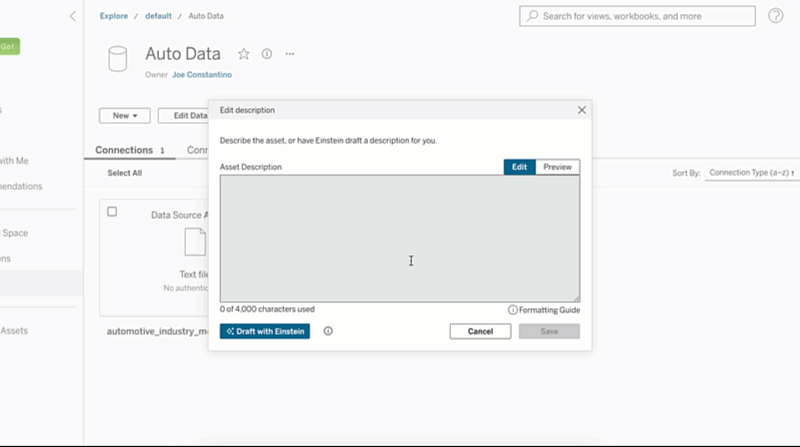Collapse the sidebar with chevron arrow
800x447 pixels.
[72, 16]
